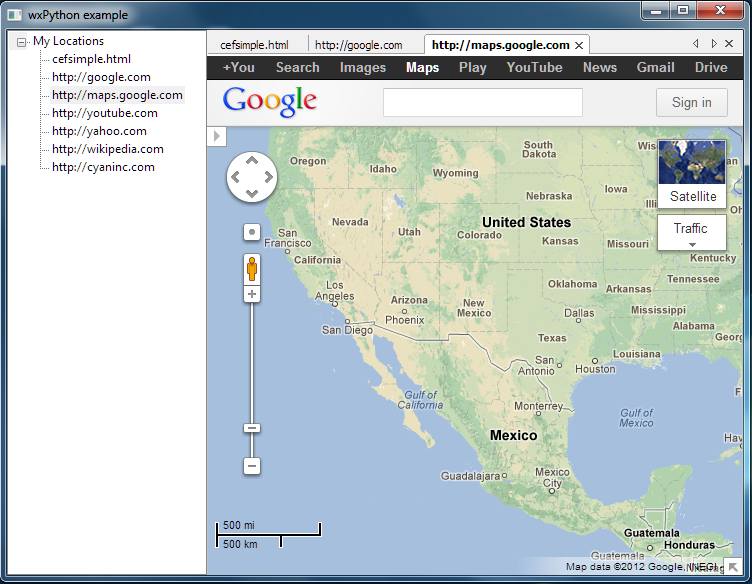Switch to Satellite map view
752x584 pixels.
pos(692,175)
